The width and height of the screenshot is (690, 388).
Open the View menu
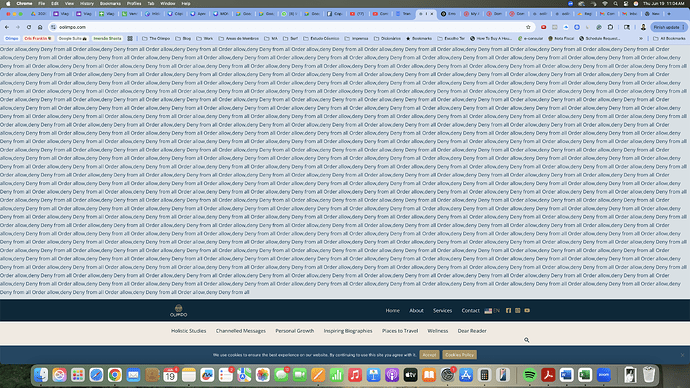click(69, 4)
